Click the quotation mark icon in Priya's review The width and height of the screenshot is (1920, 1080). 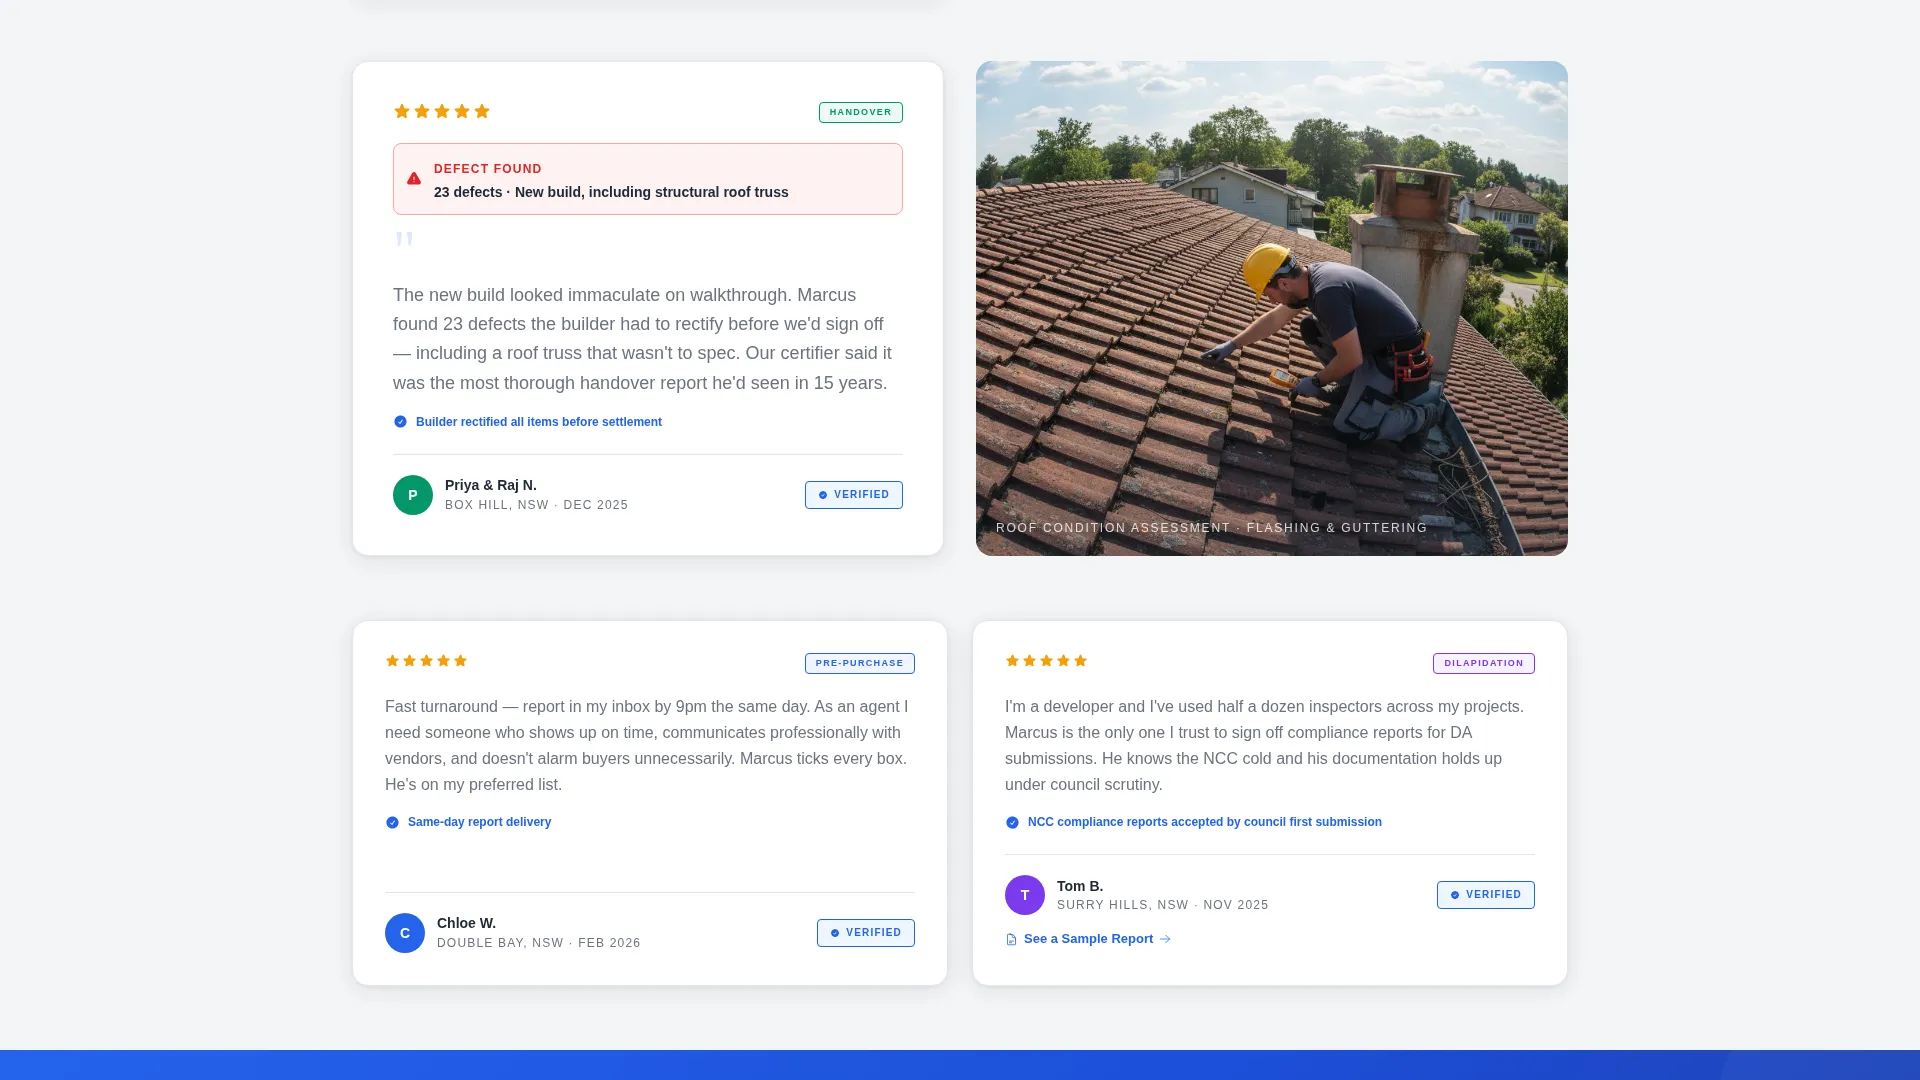(404, 239)
